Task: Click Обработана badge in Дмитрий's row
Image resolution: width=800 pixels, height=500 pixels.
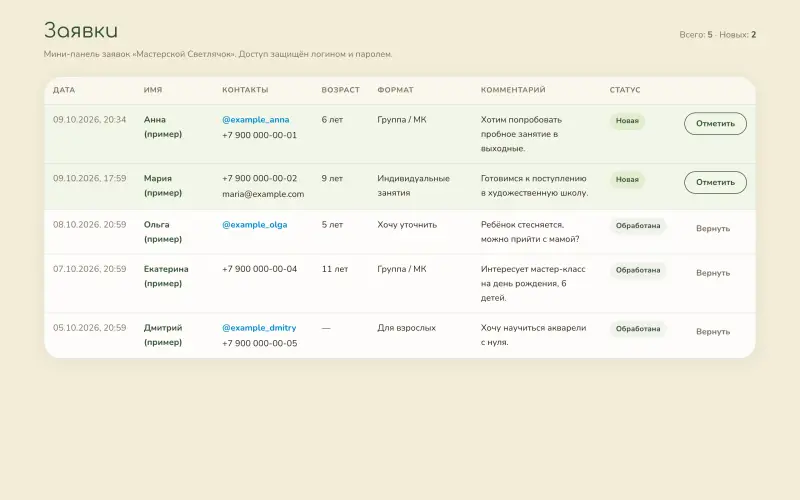Action: click(x=638, y=329)
